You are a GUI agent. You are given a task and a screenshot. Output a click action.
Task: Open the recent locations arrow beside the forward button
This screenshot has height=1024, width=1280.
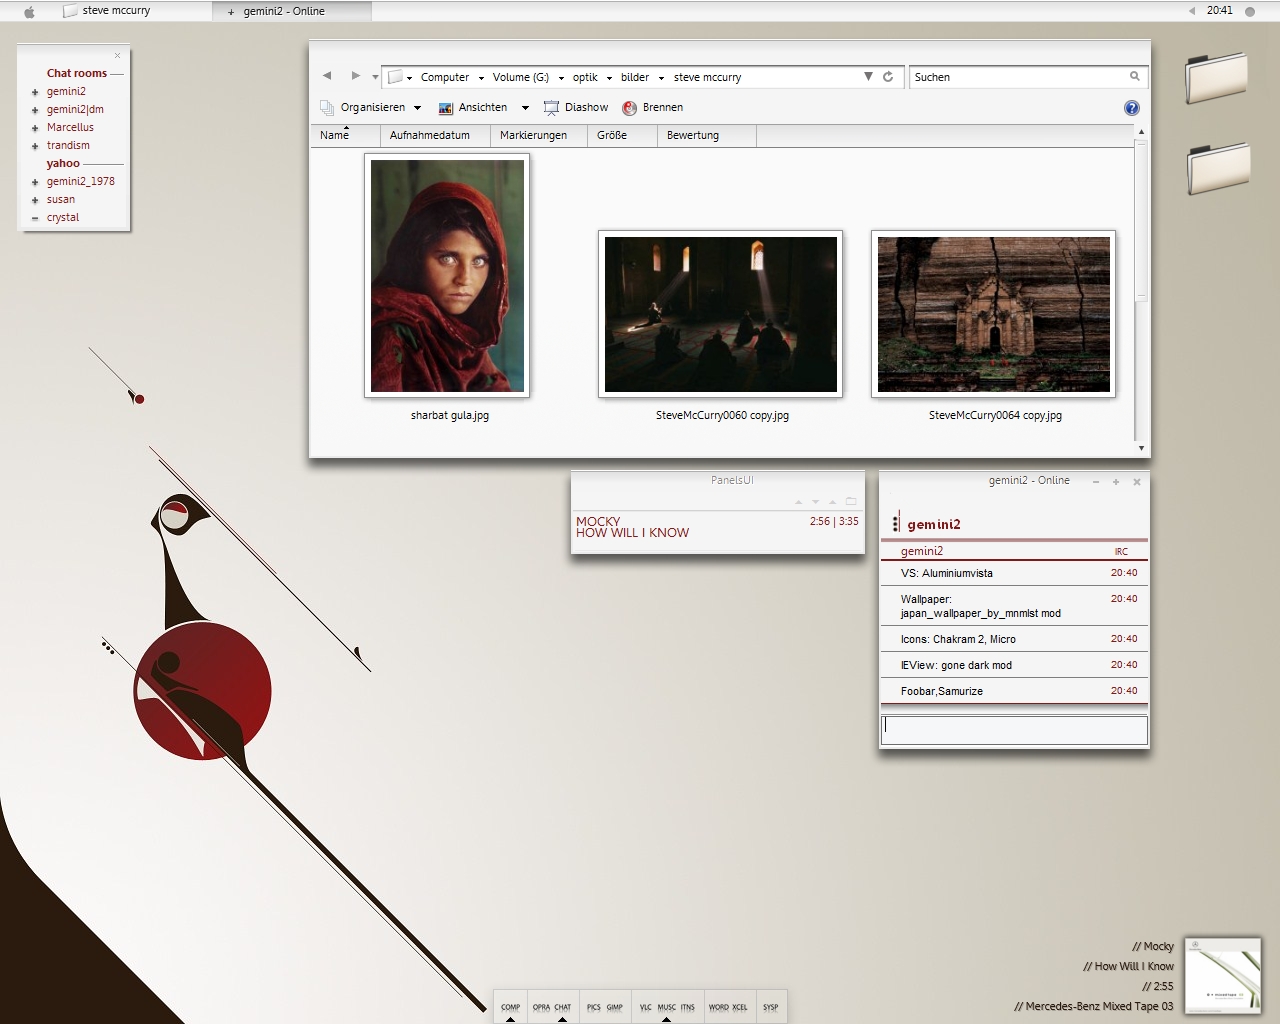tap(375, 77)
